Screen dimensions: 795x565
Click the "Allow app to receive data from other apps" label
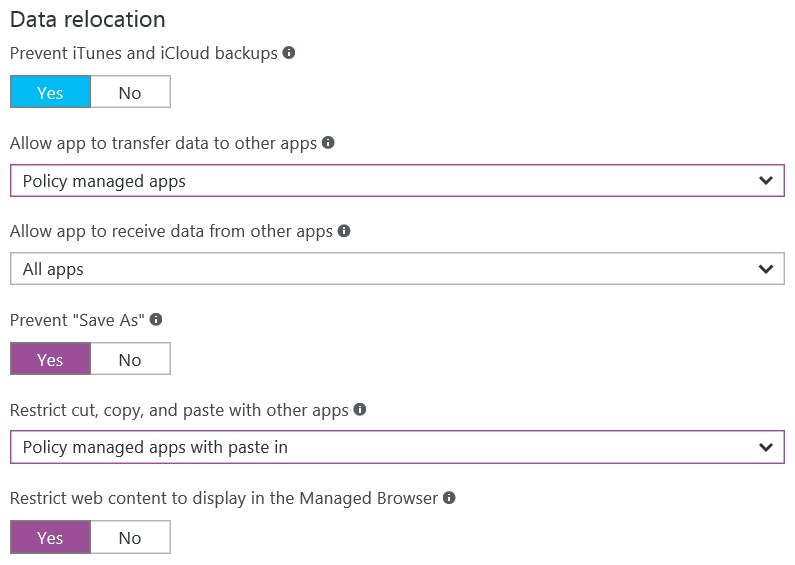coord(171,231)
